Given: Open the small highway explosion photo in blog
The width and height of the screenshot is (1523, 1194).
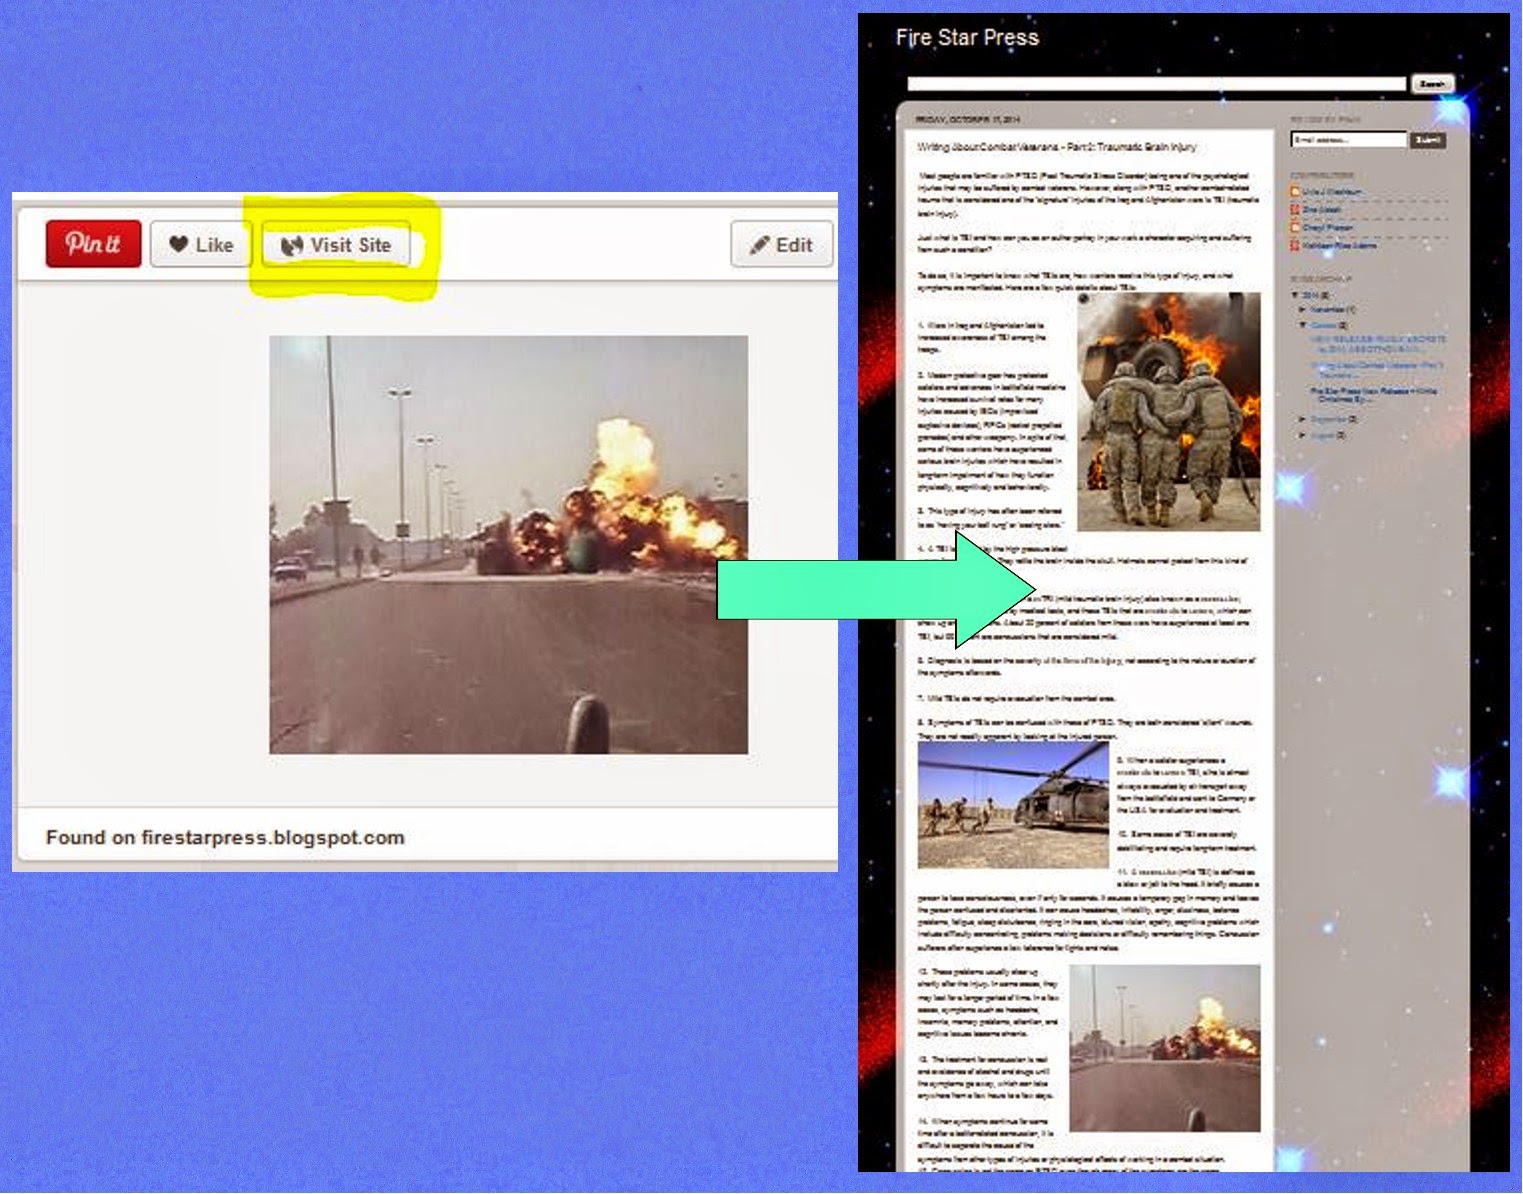Looking at the screenshot, I should [x=1164, y=1047].
